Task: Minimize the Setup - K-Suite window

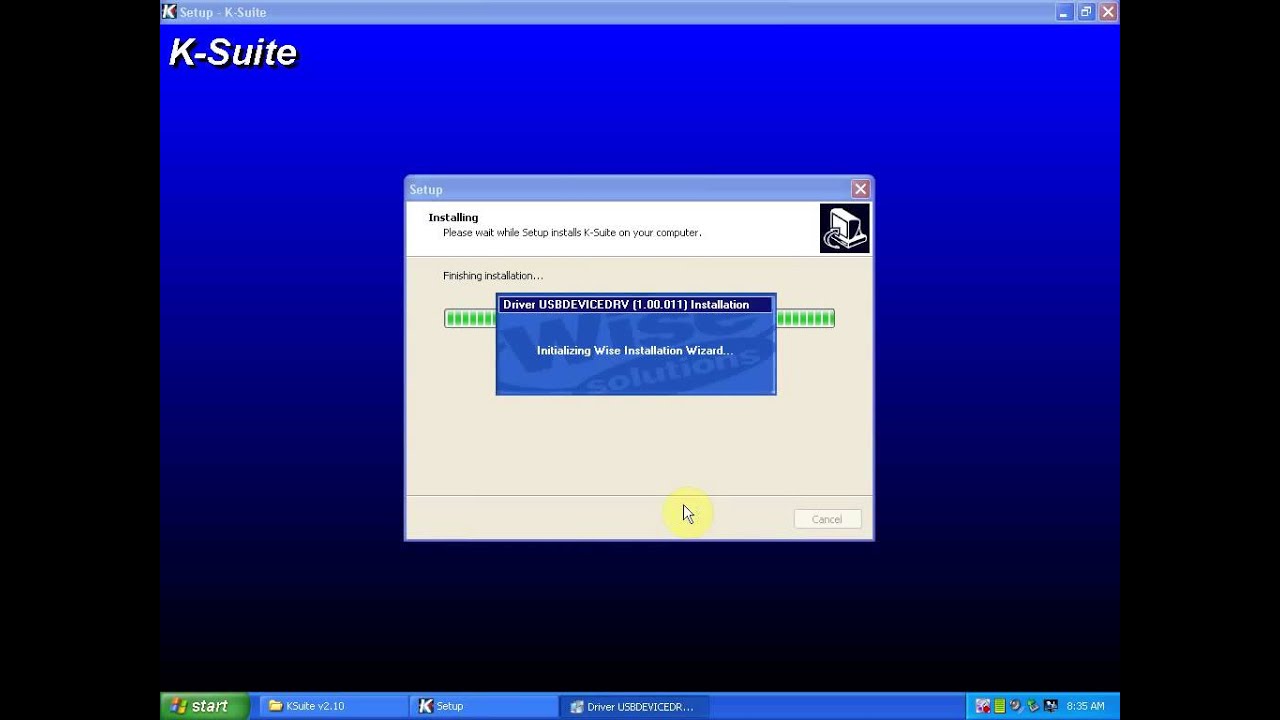Action: pyautogui.click(x=1064, y=12)
